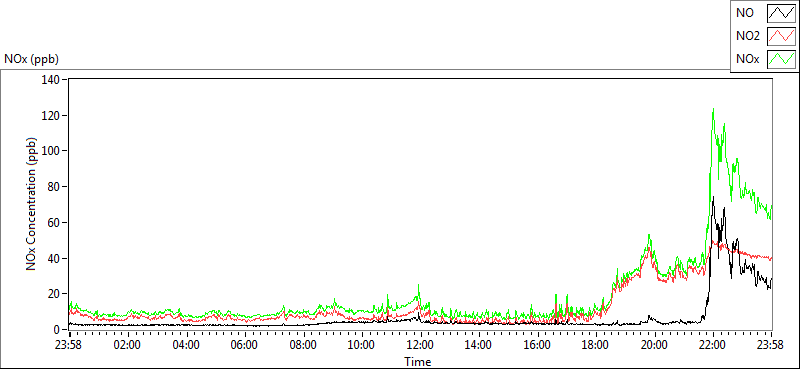Click the NOx green legend line icon

point(781,59)
